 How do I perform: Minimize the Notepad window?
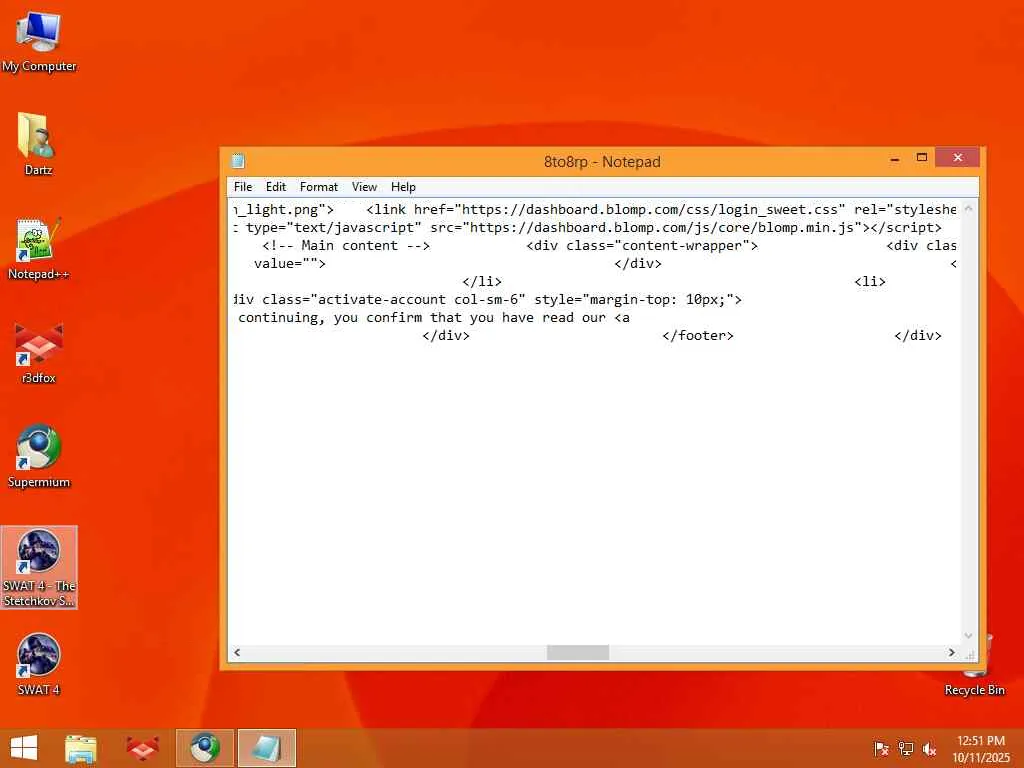pos(895,158)
